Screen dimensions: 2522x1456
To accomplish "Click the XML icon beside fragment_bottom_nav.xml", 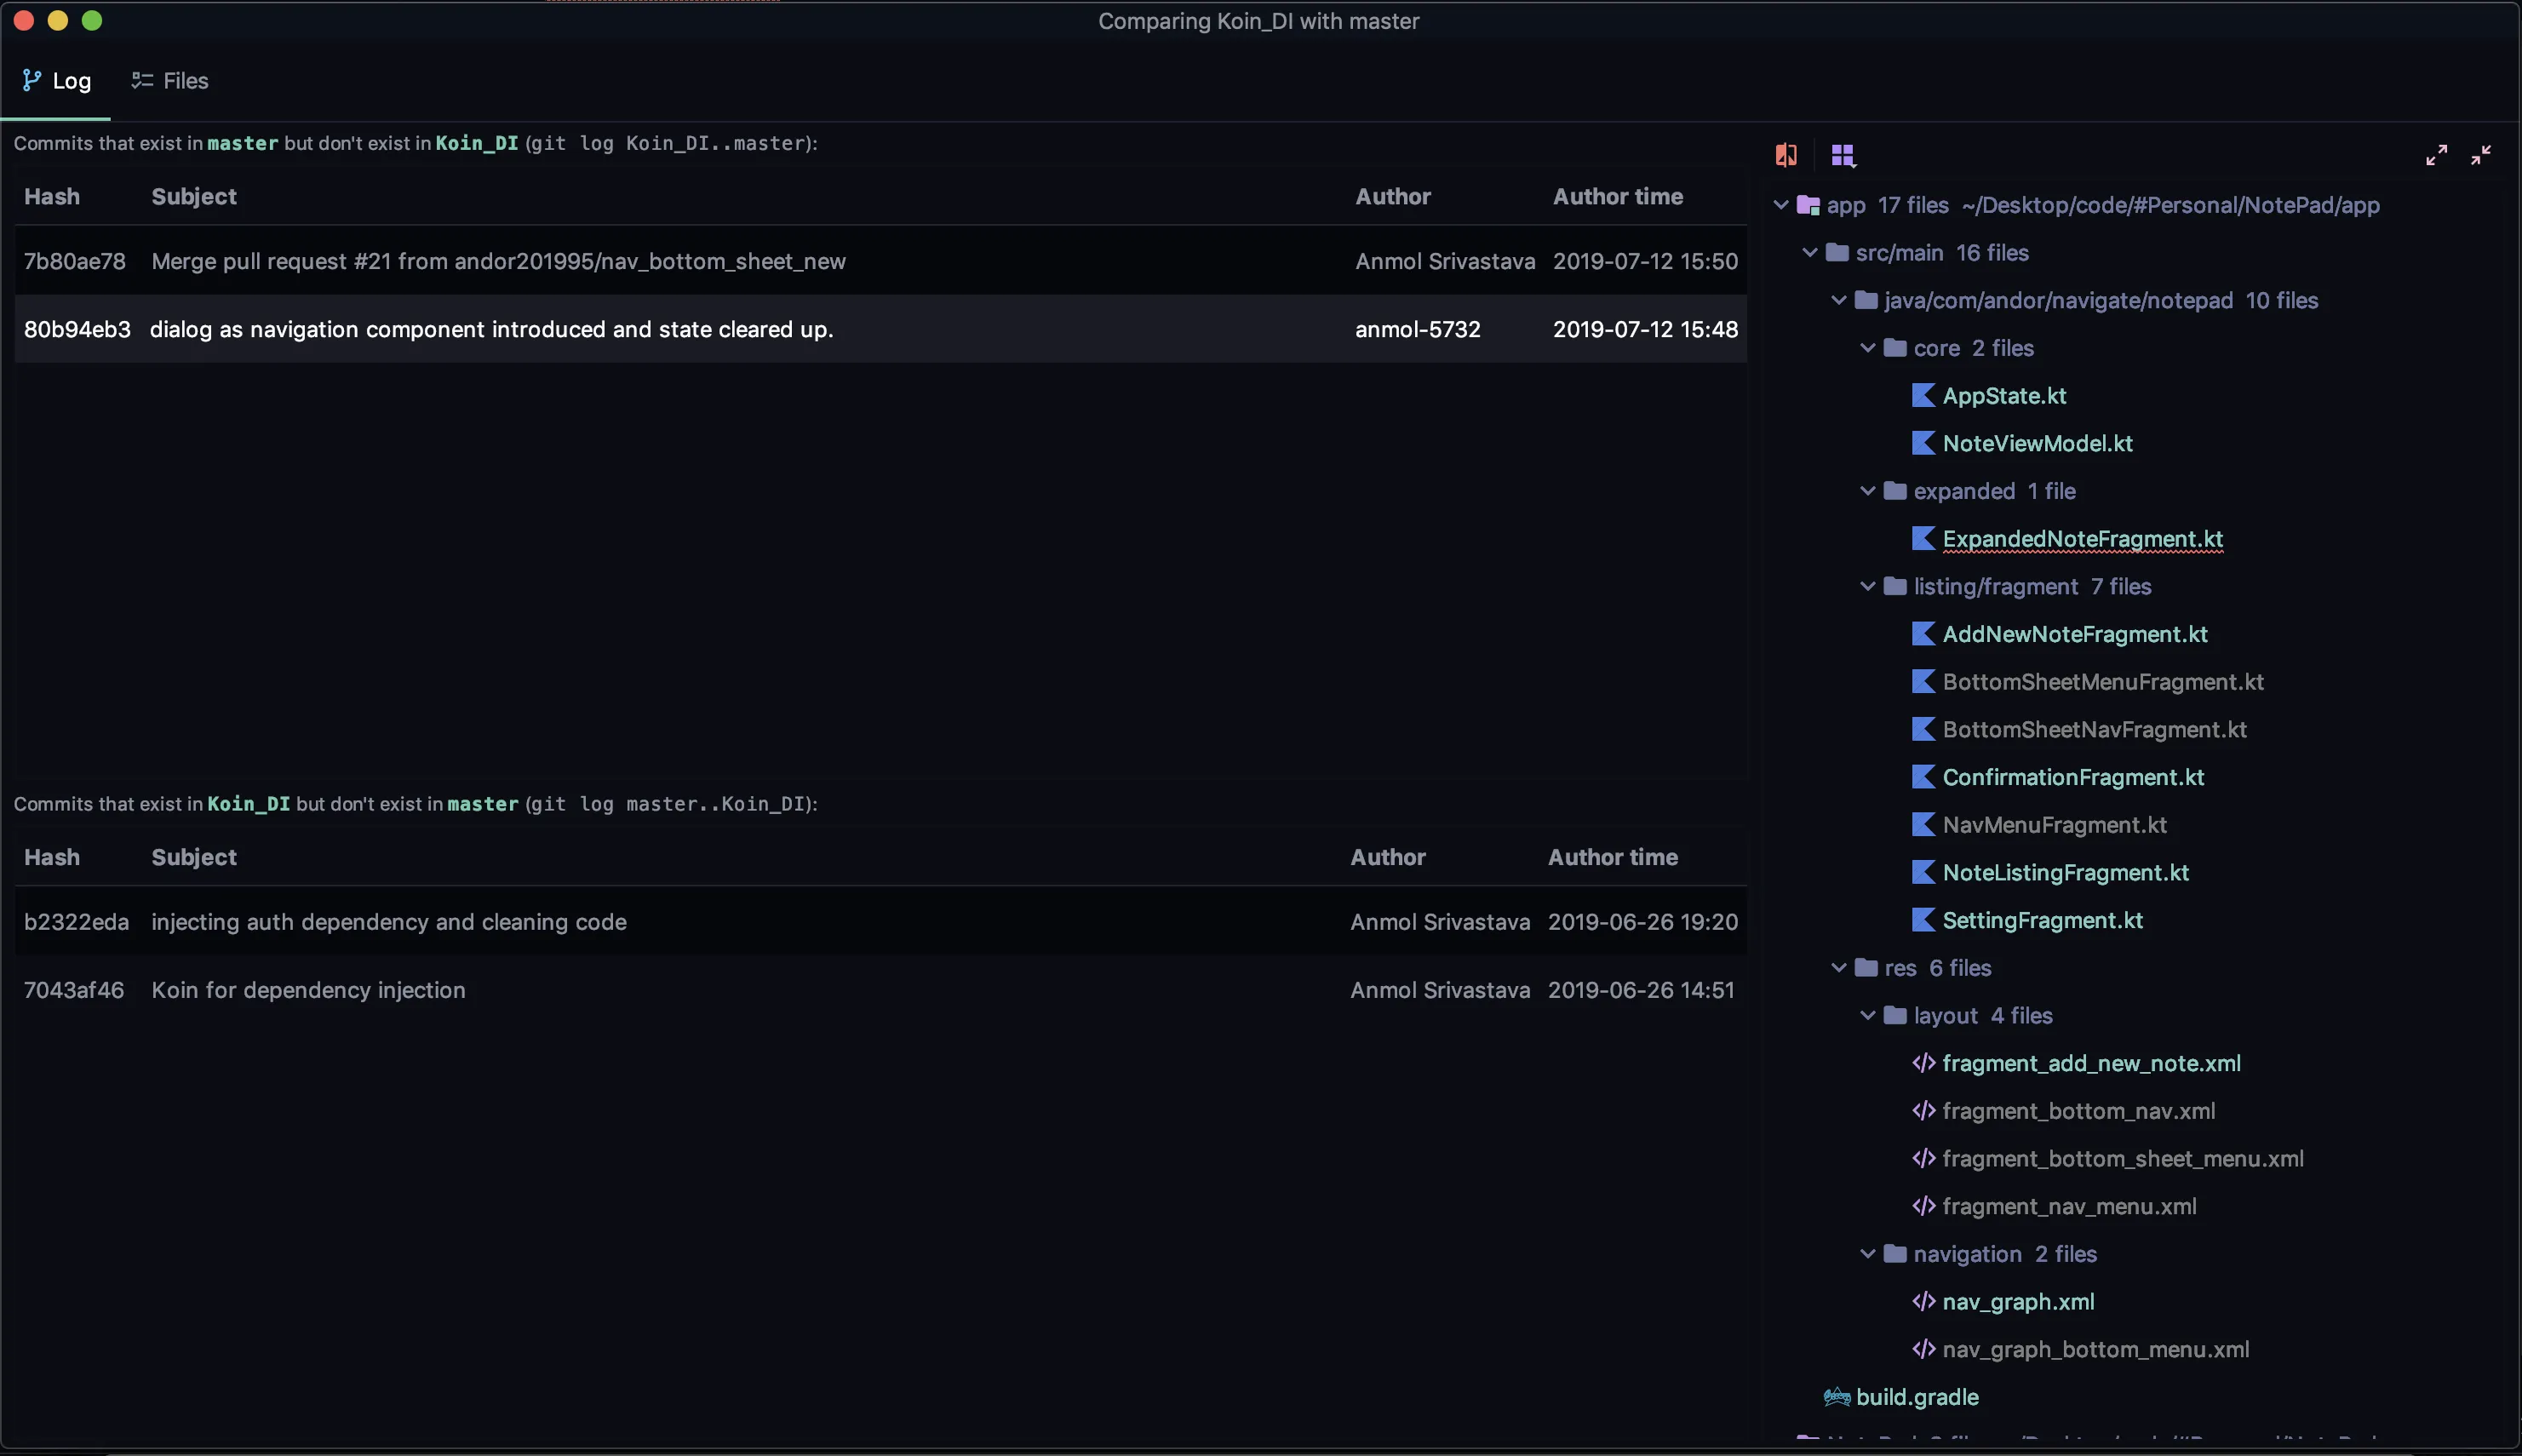I will point(1923,1111).
